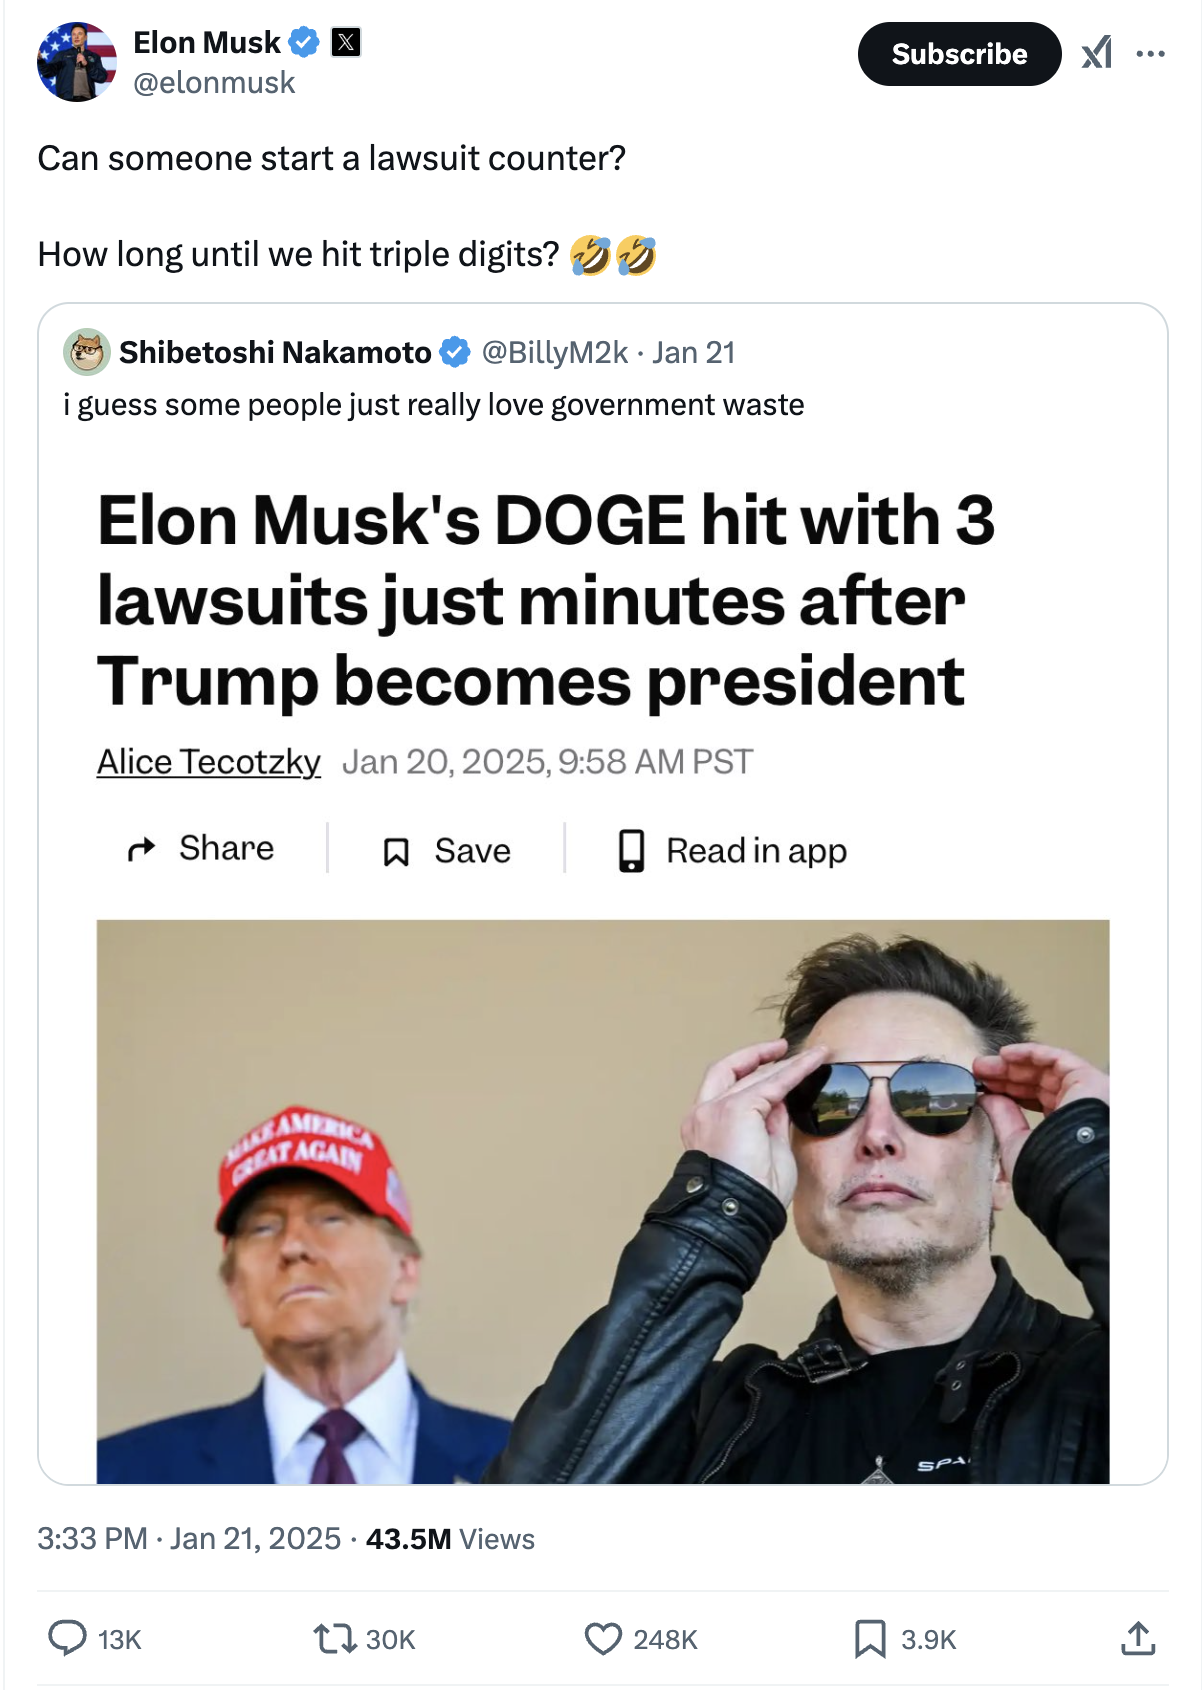The width and height of the screenshot is (1202, 1690).
Task: Like the tweet with heart icon
Action: click(603, 1638)
